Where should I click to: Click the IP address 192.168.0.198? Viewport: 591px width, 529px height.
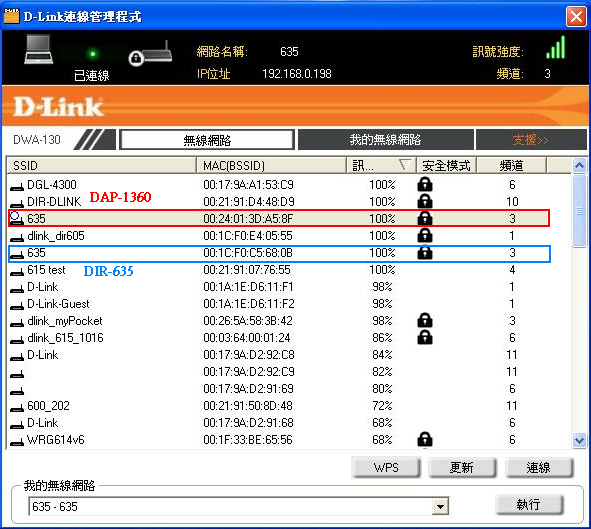pyautogui.click(x=297, y=73)
